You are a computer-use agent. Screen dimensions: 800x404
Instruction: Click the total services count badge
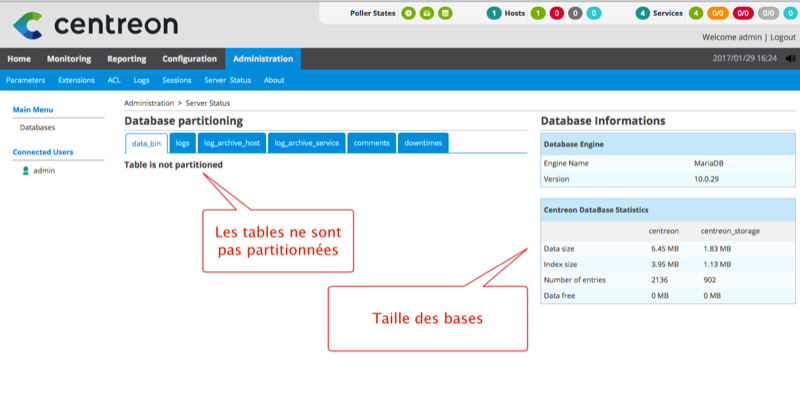tap(644, 13)
